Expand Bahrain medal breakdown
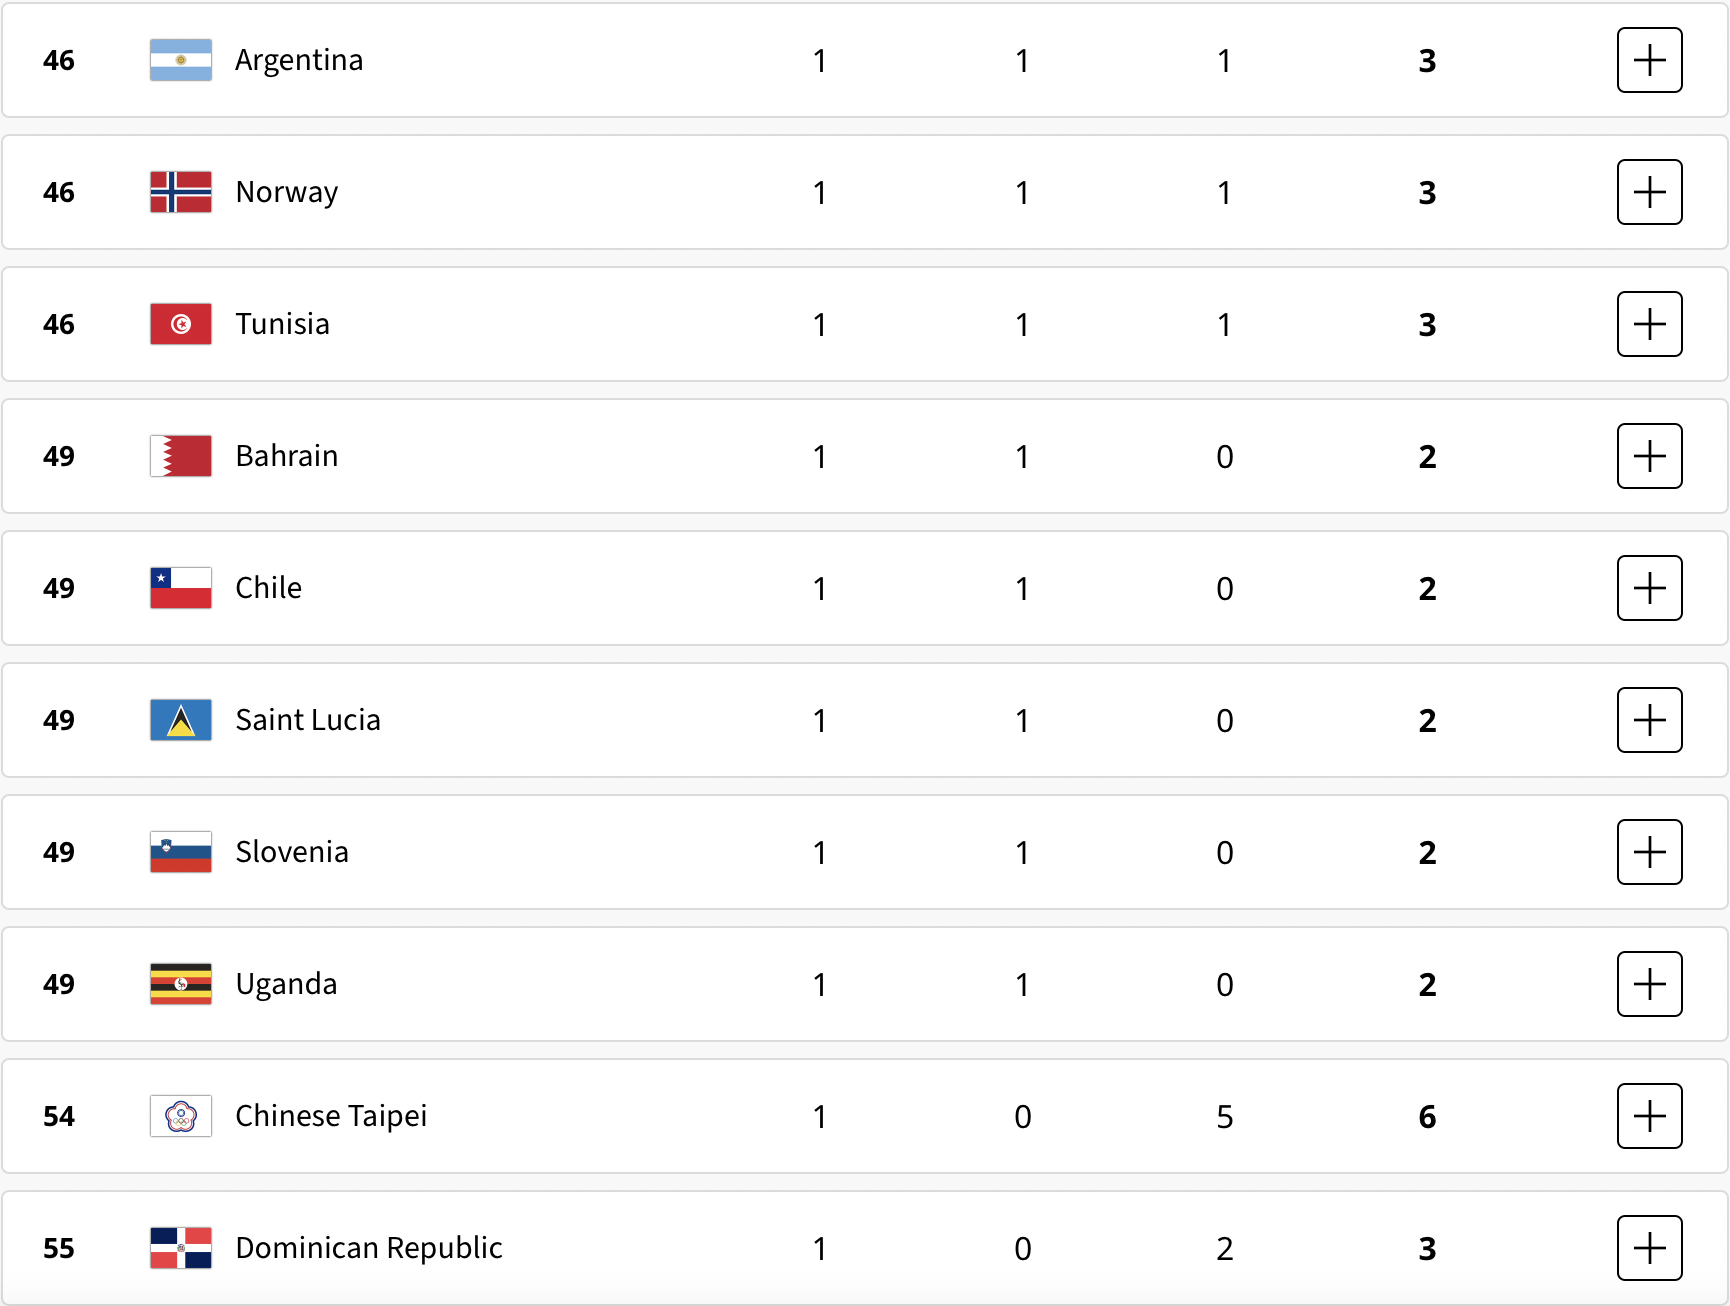Screen dimensions: 1730x1306 (x=1649, y=456)
